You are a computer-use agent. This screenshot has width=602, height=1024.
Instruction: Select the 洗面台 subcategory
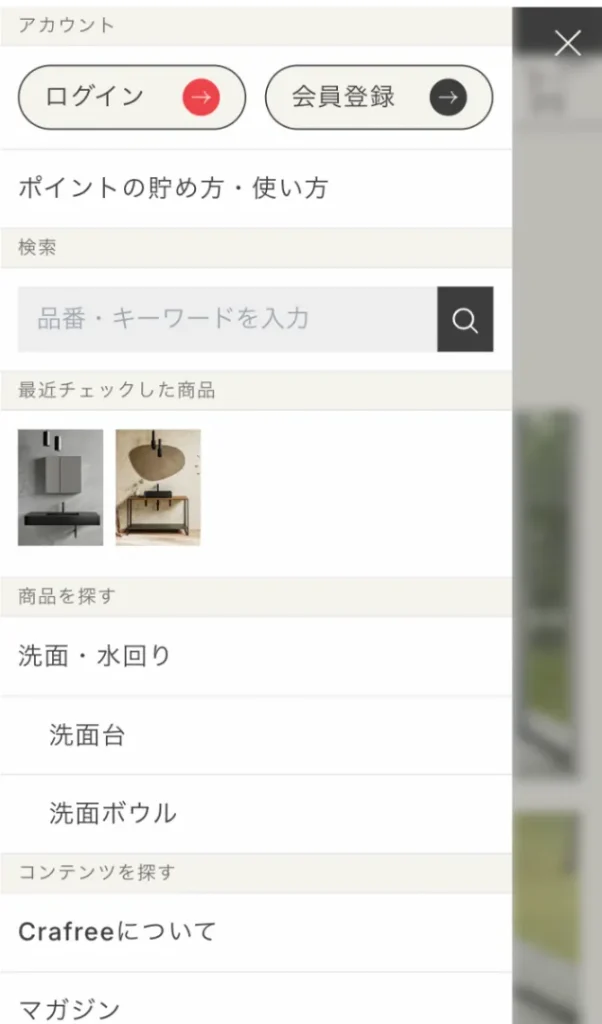click(256, 735)
